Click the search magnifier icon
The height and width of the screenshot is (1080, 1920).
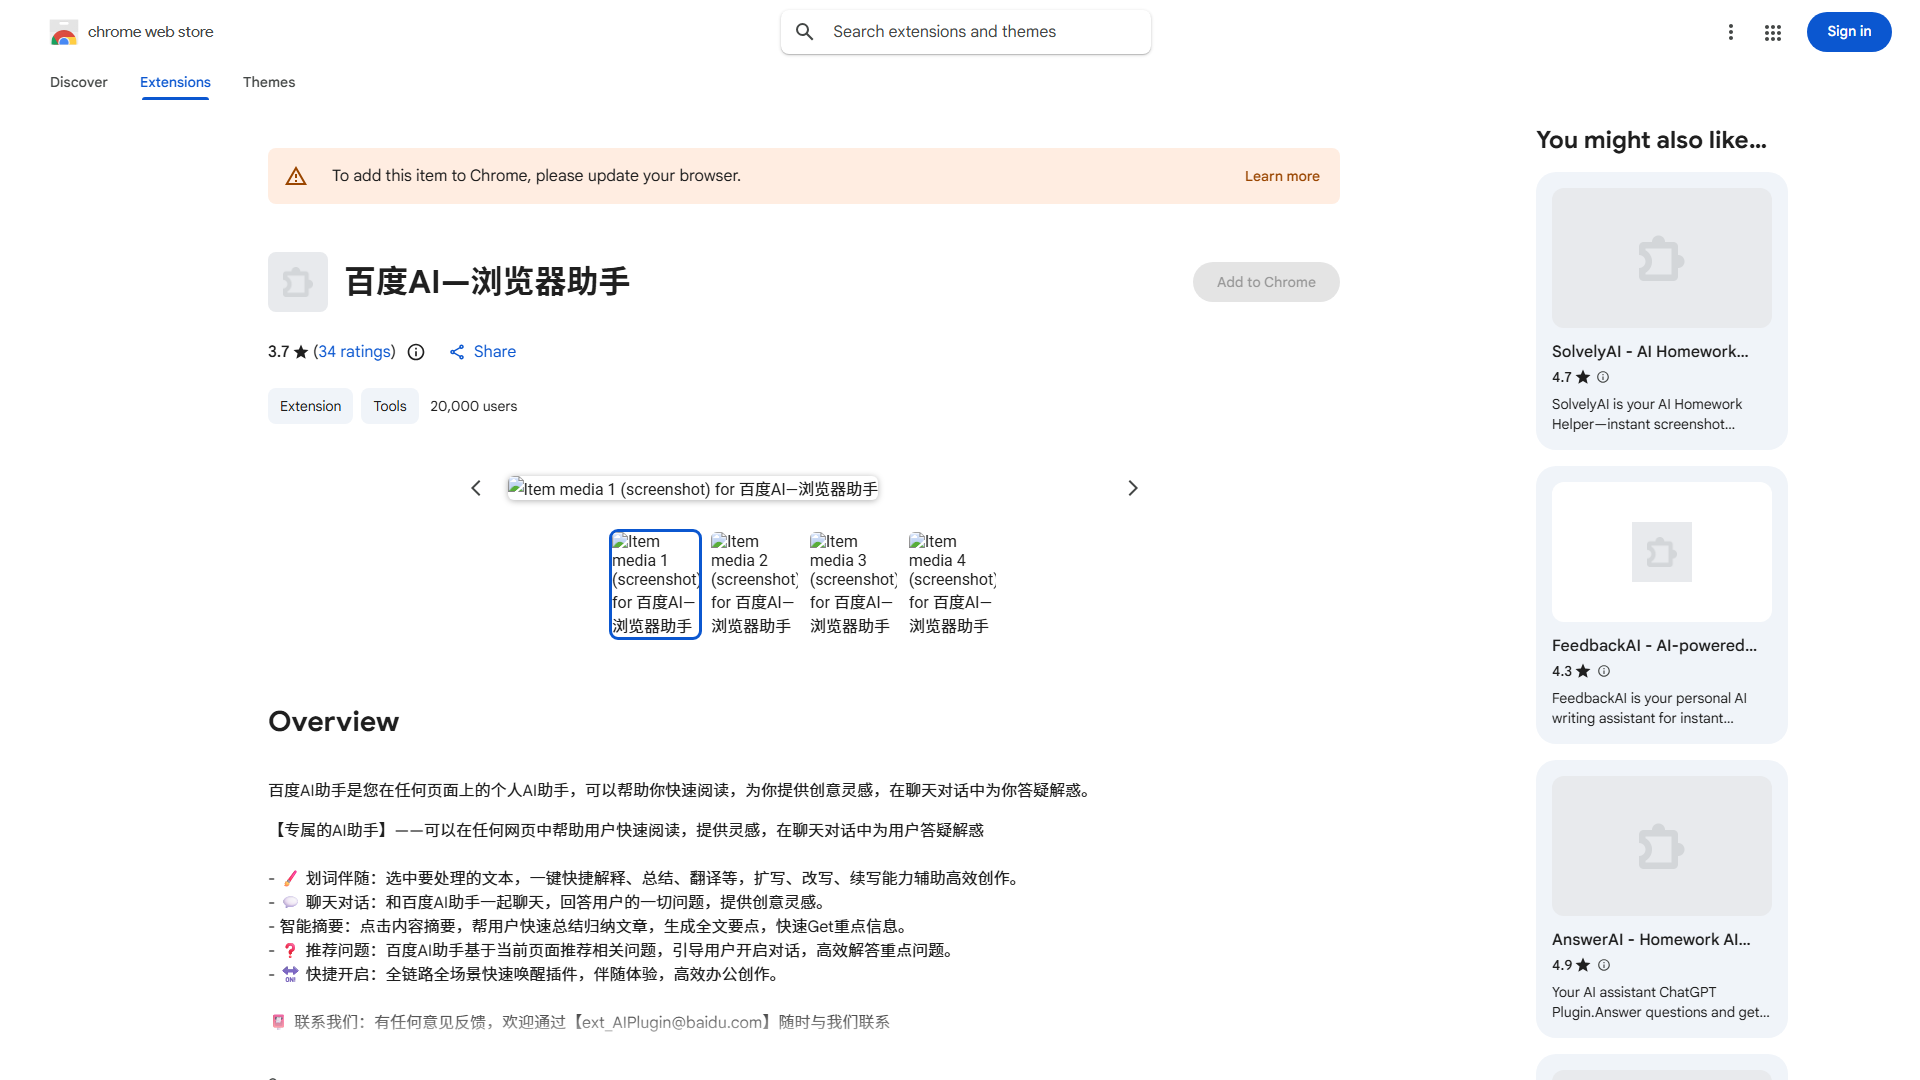[x=805, y=31]
